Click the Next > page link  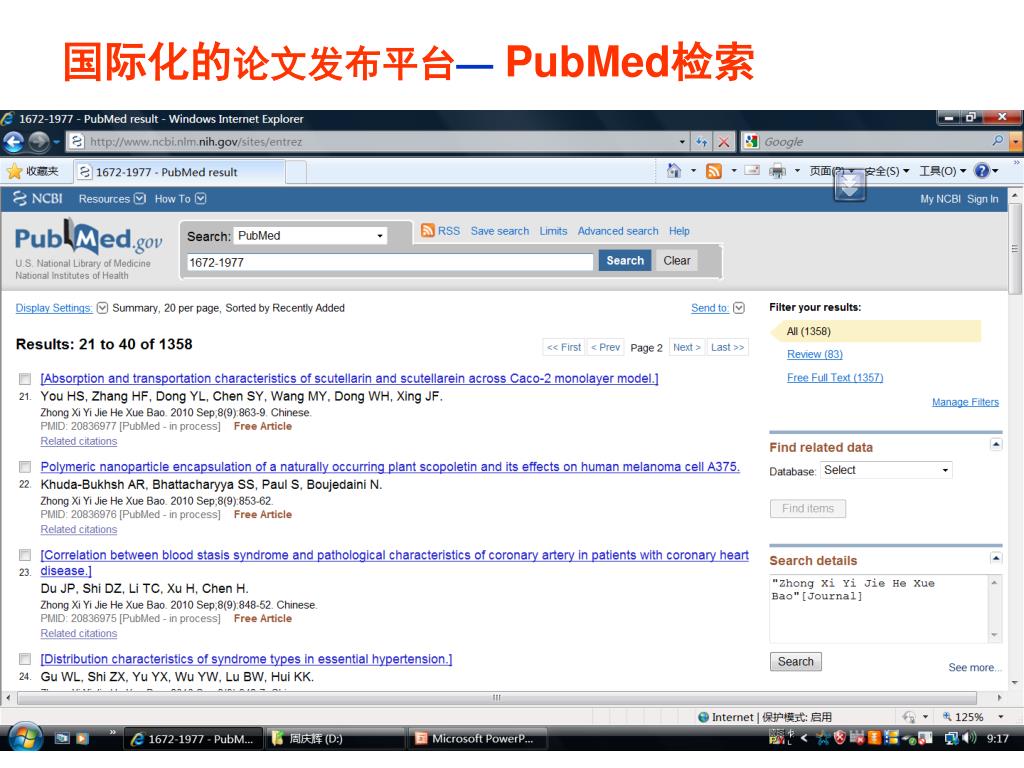(x=686, y=347)
